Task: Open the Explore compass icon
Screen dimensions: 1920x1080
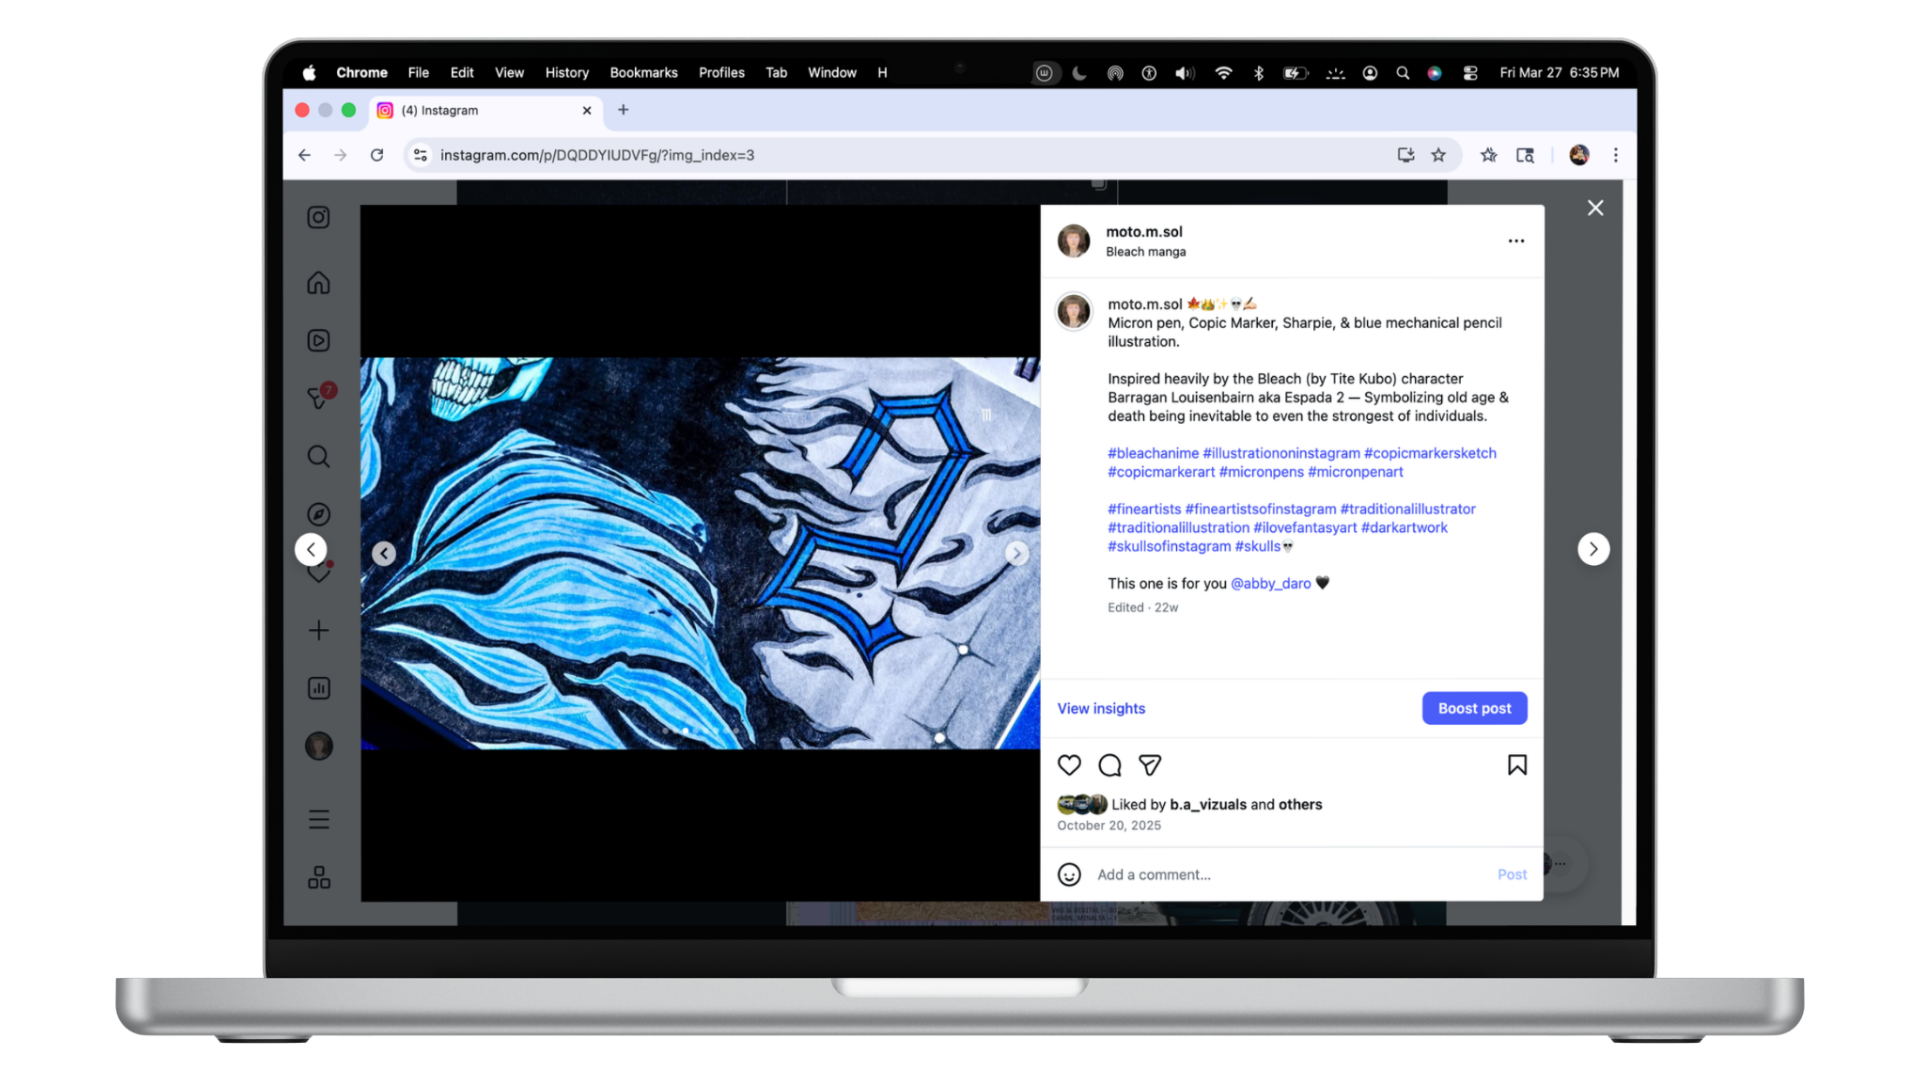Action: point(318,514)
